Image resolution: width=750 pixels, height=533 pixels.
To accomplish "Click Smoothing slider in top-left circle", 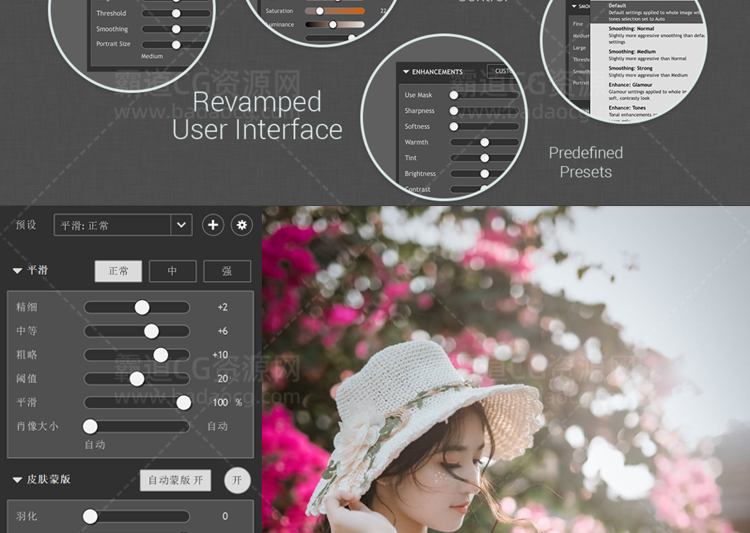I will 176,29.
